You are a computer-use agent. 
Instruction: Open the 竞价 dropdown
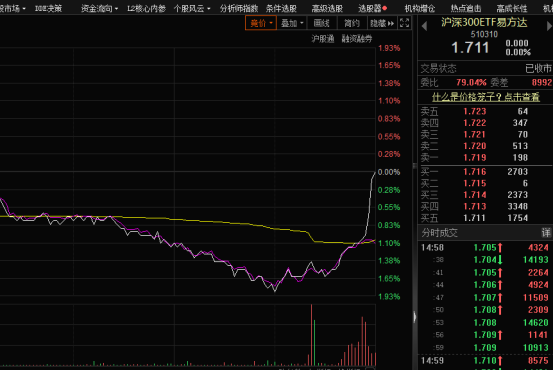tap(261, 23)
